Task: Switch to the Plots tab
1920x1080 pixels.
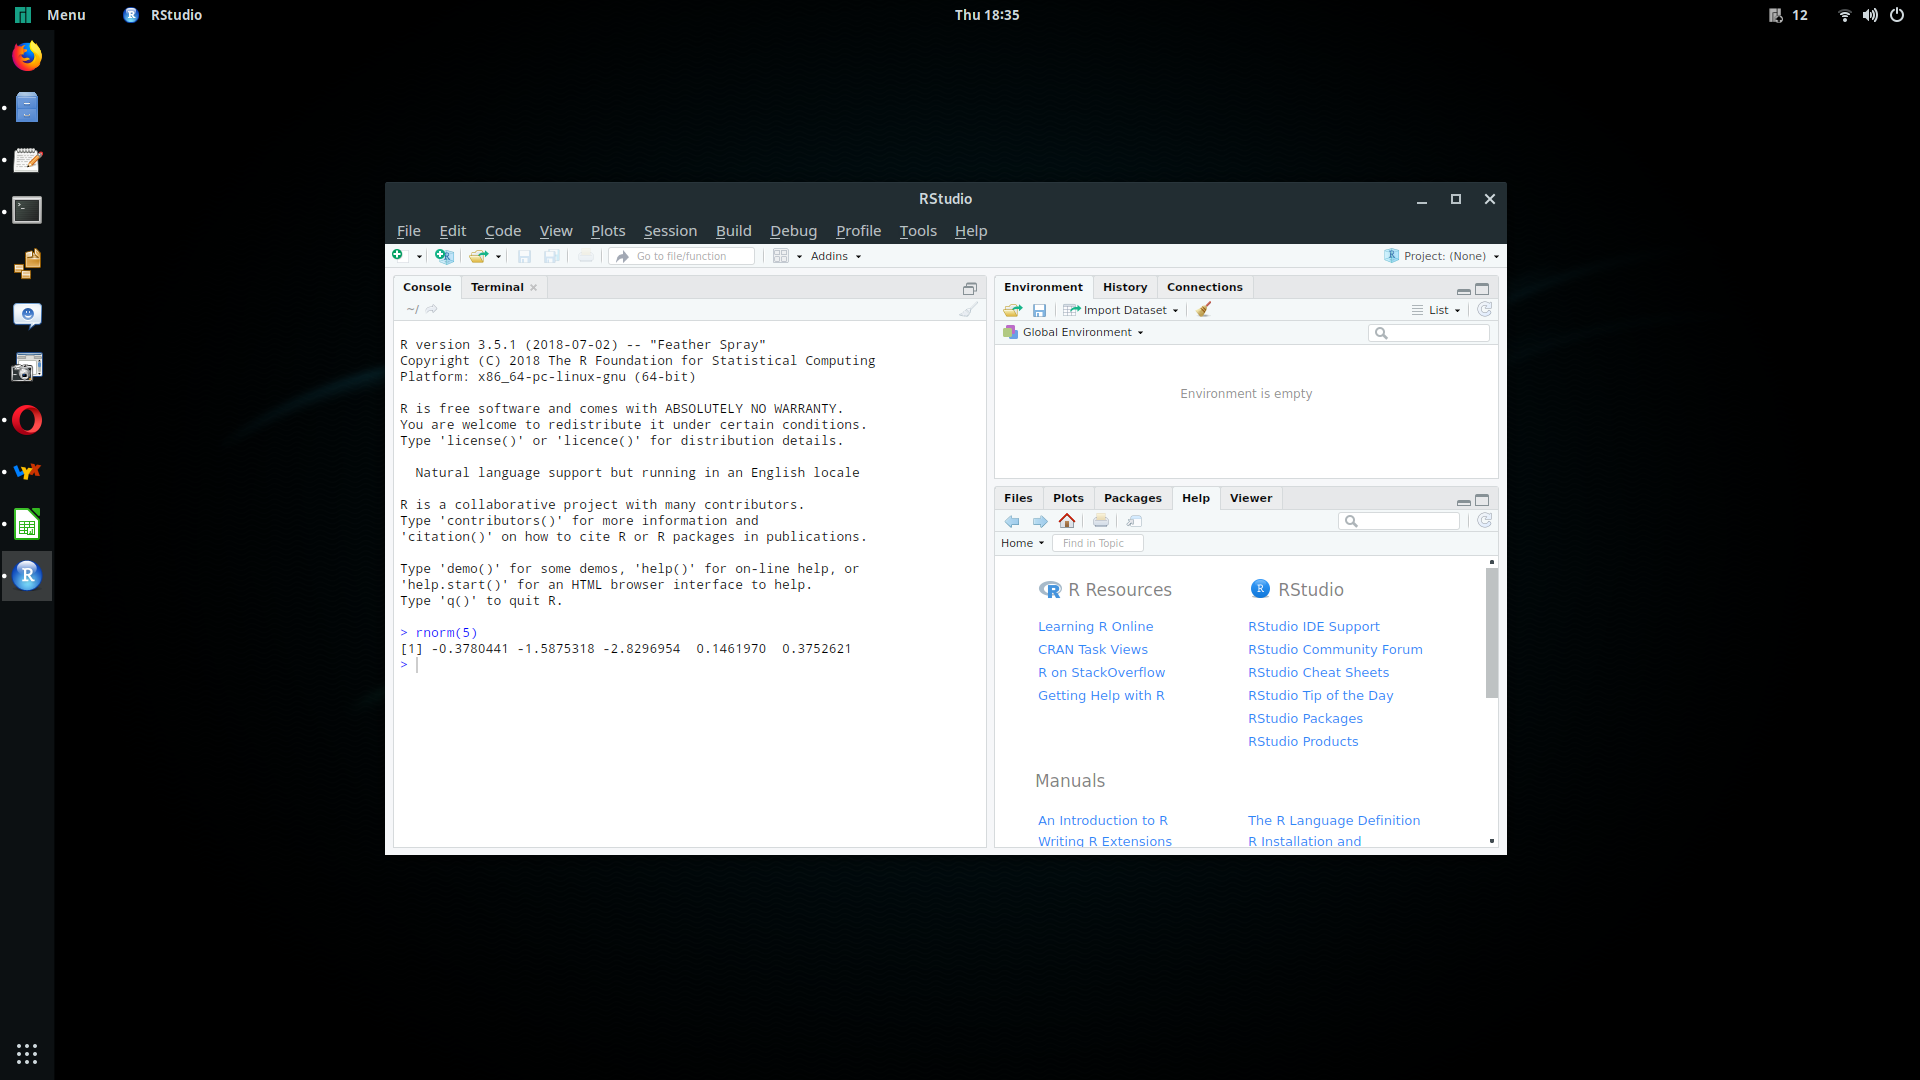Action: click(1068, 498)
